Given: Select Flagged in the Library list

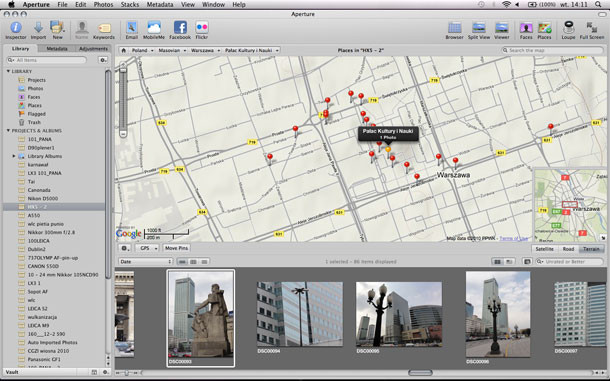Looking at the screenshot, I should [36, 114].
